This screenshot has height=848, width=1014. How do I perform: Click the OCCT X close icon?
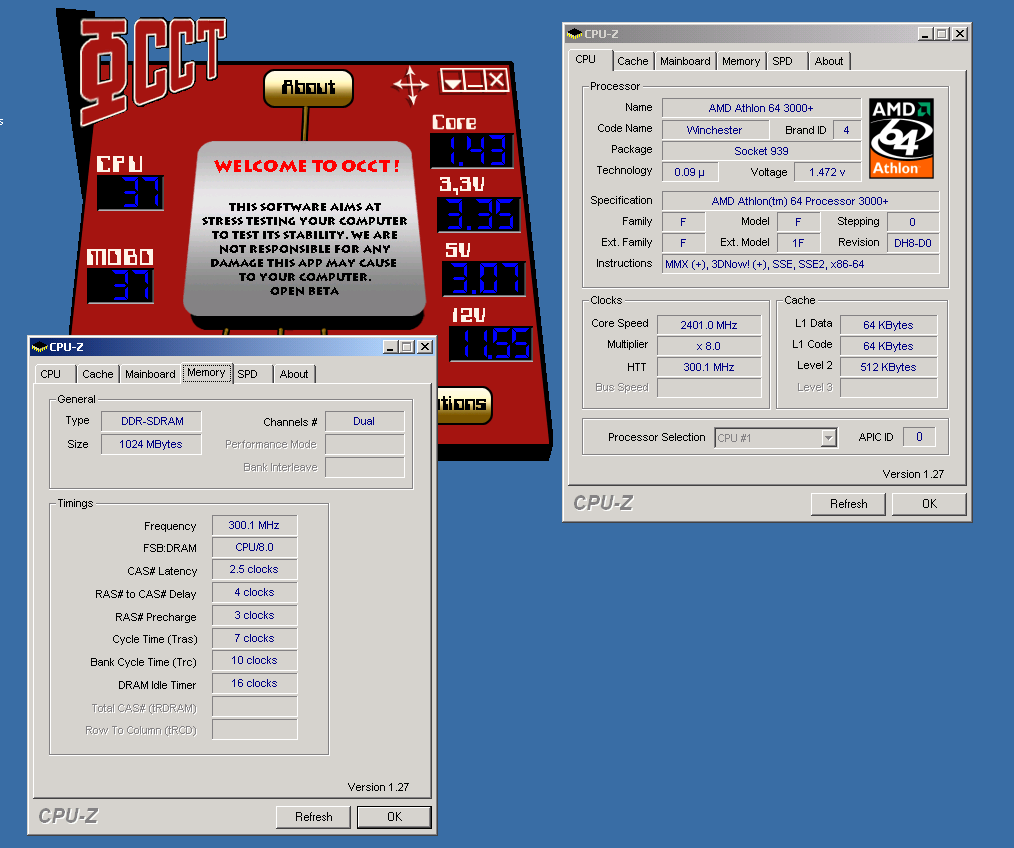pyautogui.click(x=497, y=80)
